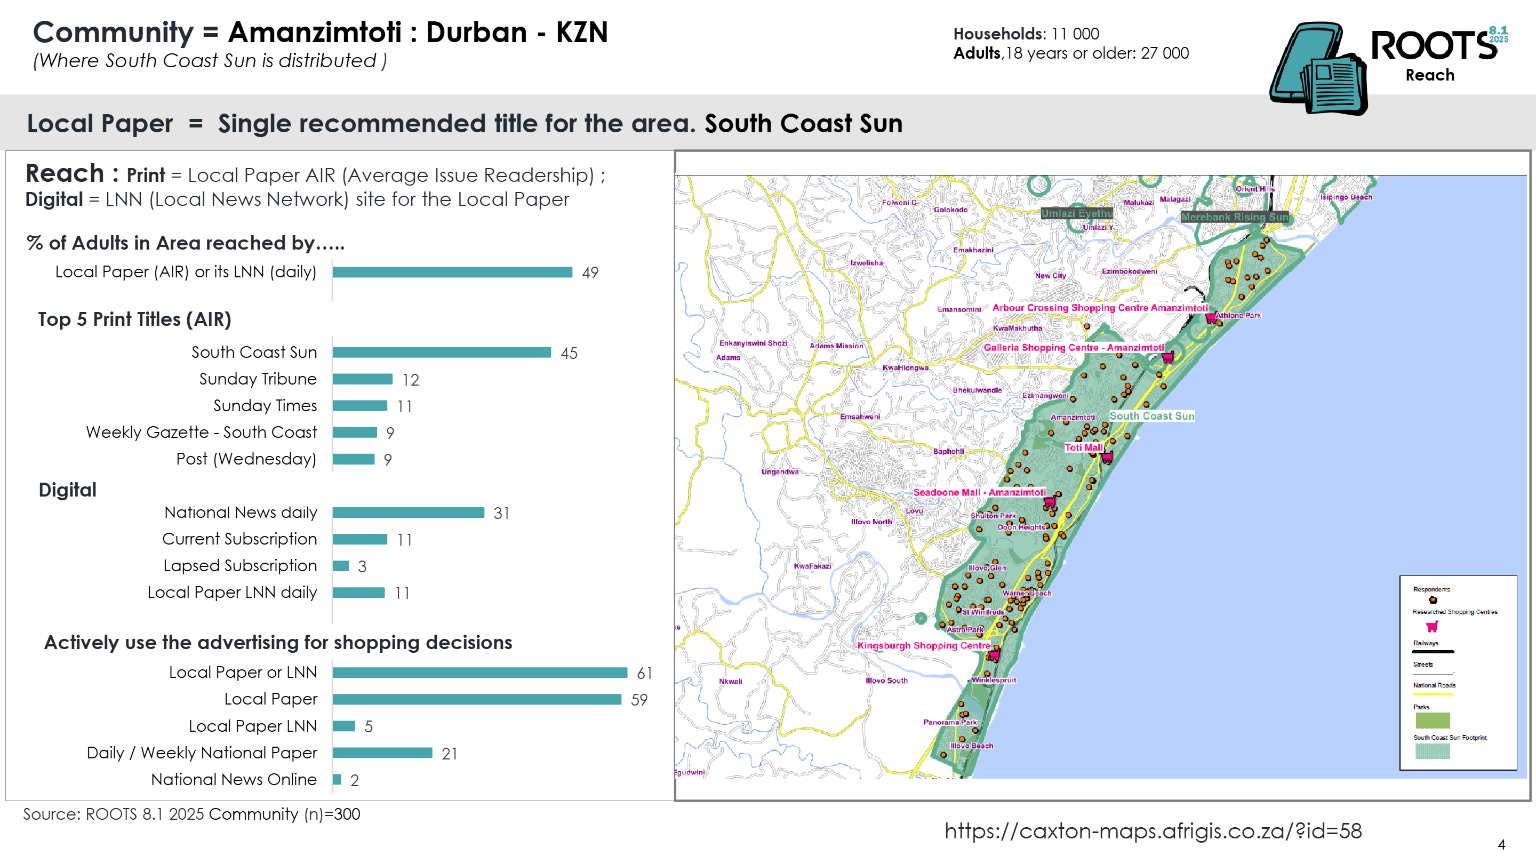Click the South Coast Sun 45 readership bar
Viewport: 1536px width, 864px height.
[x=440, y=353]
